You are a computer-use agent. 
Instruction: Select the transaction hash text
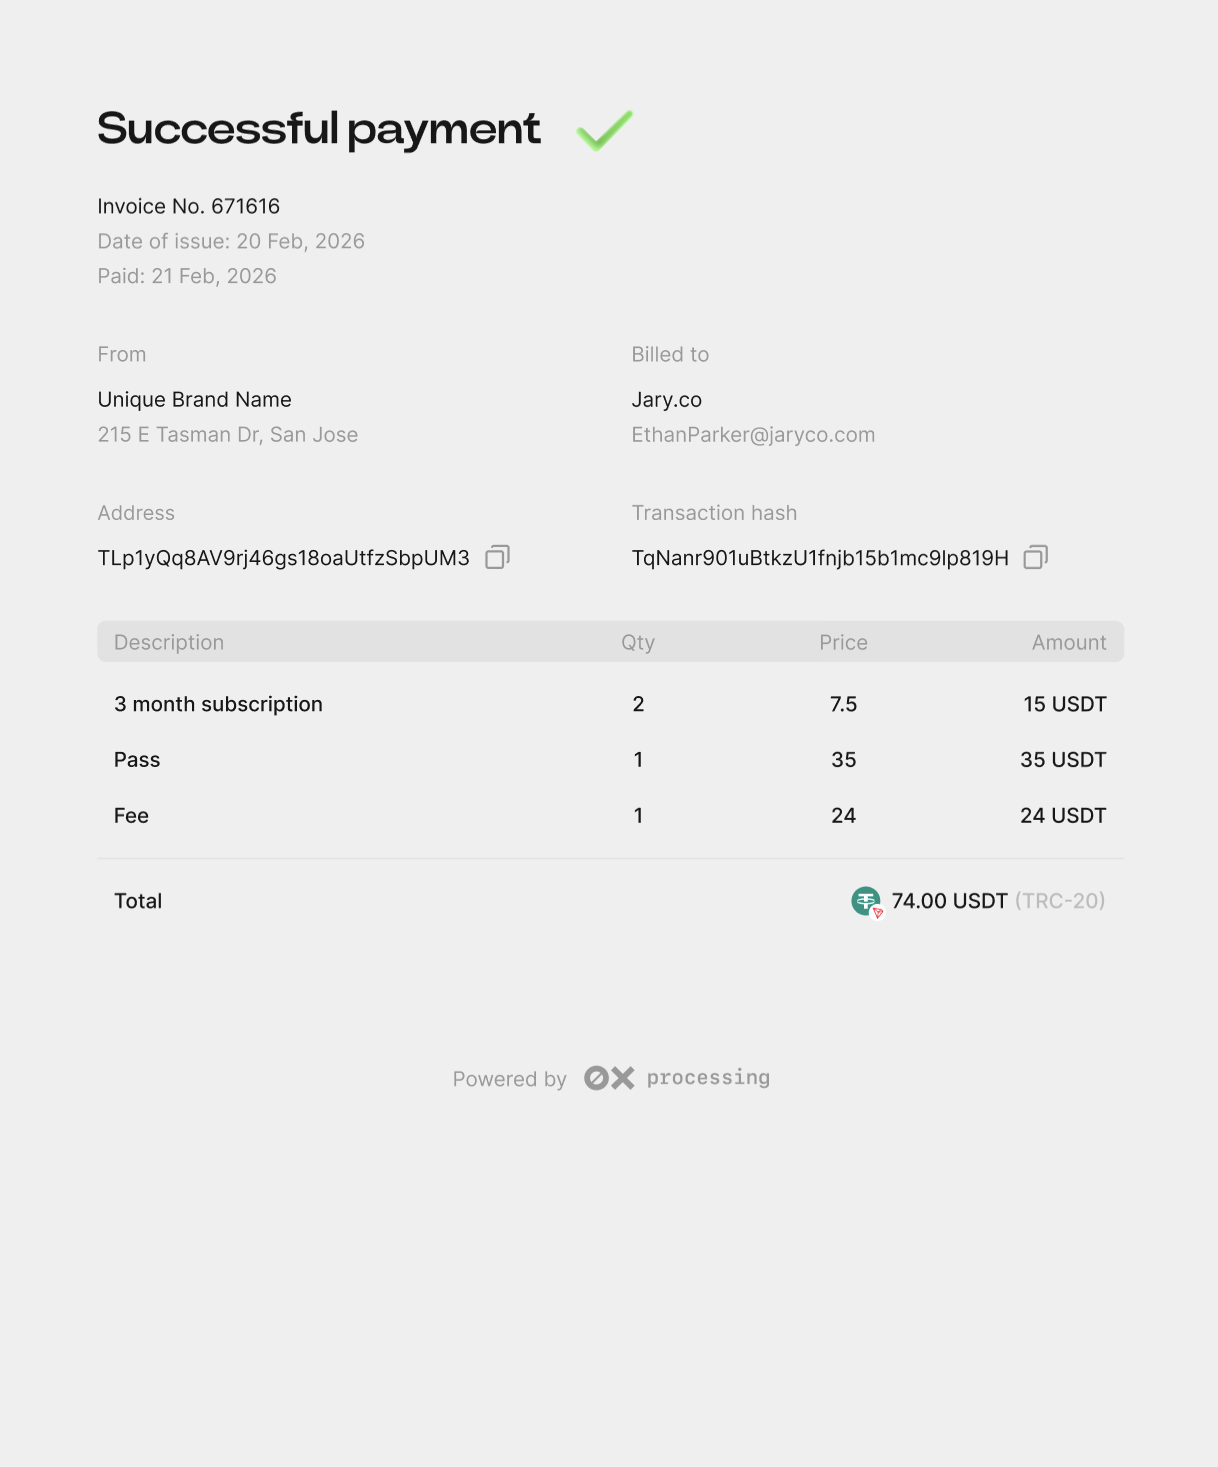pos(820,558)
